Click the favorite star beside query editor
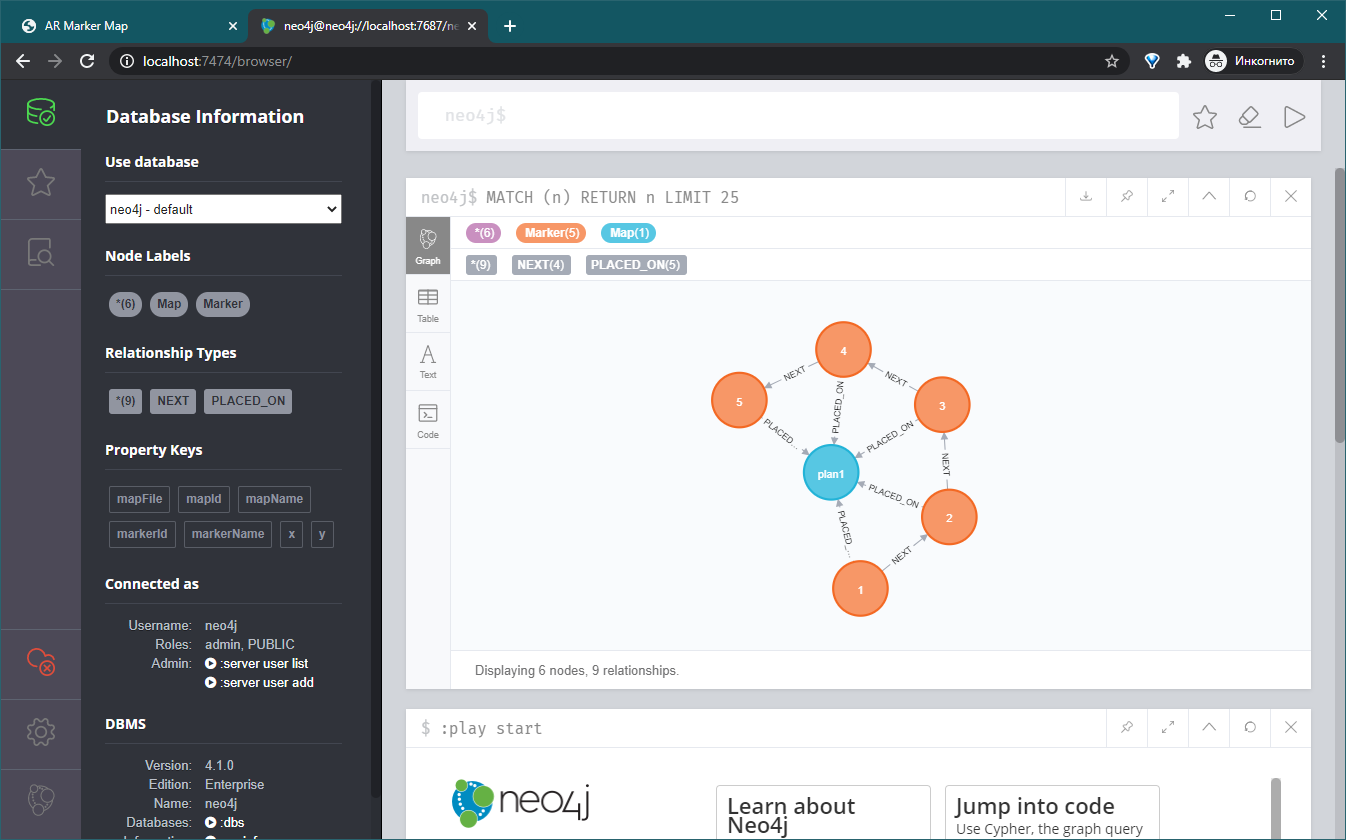This screenshot has height=840, width=1346. (x=1205, y=117)
